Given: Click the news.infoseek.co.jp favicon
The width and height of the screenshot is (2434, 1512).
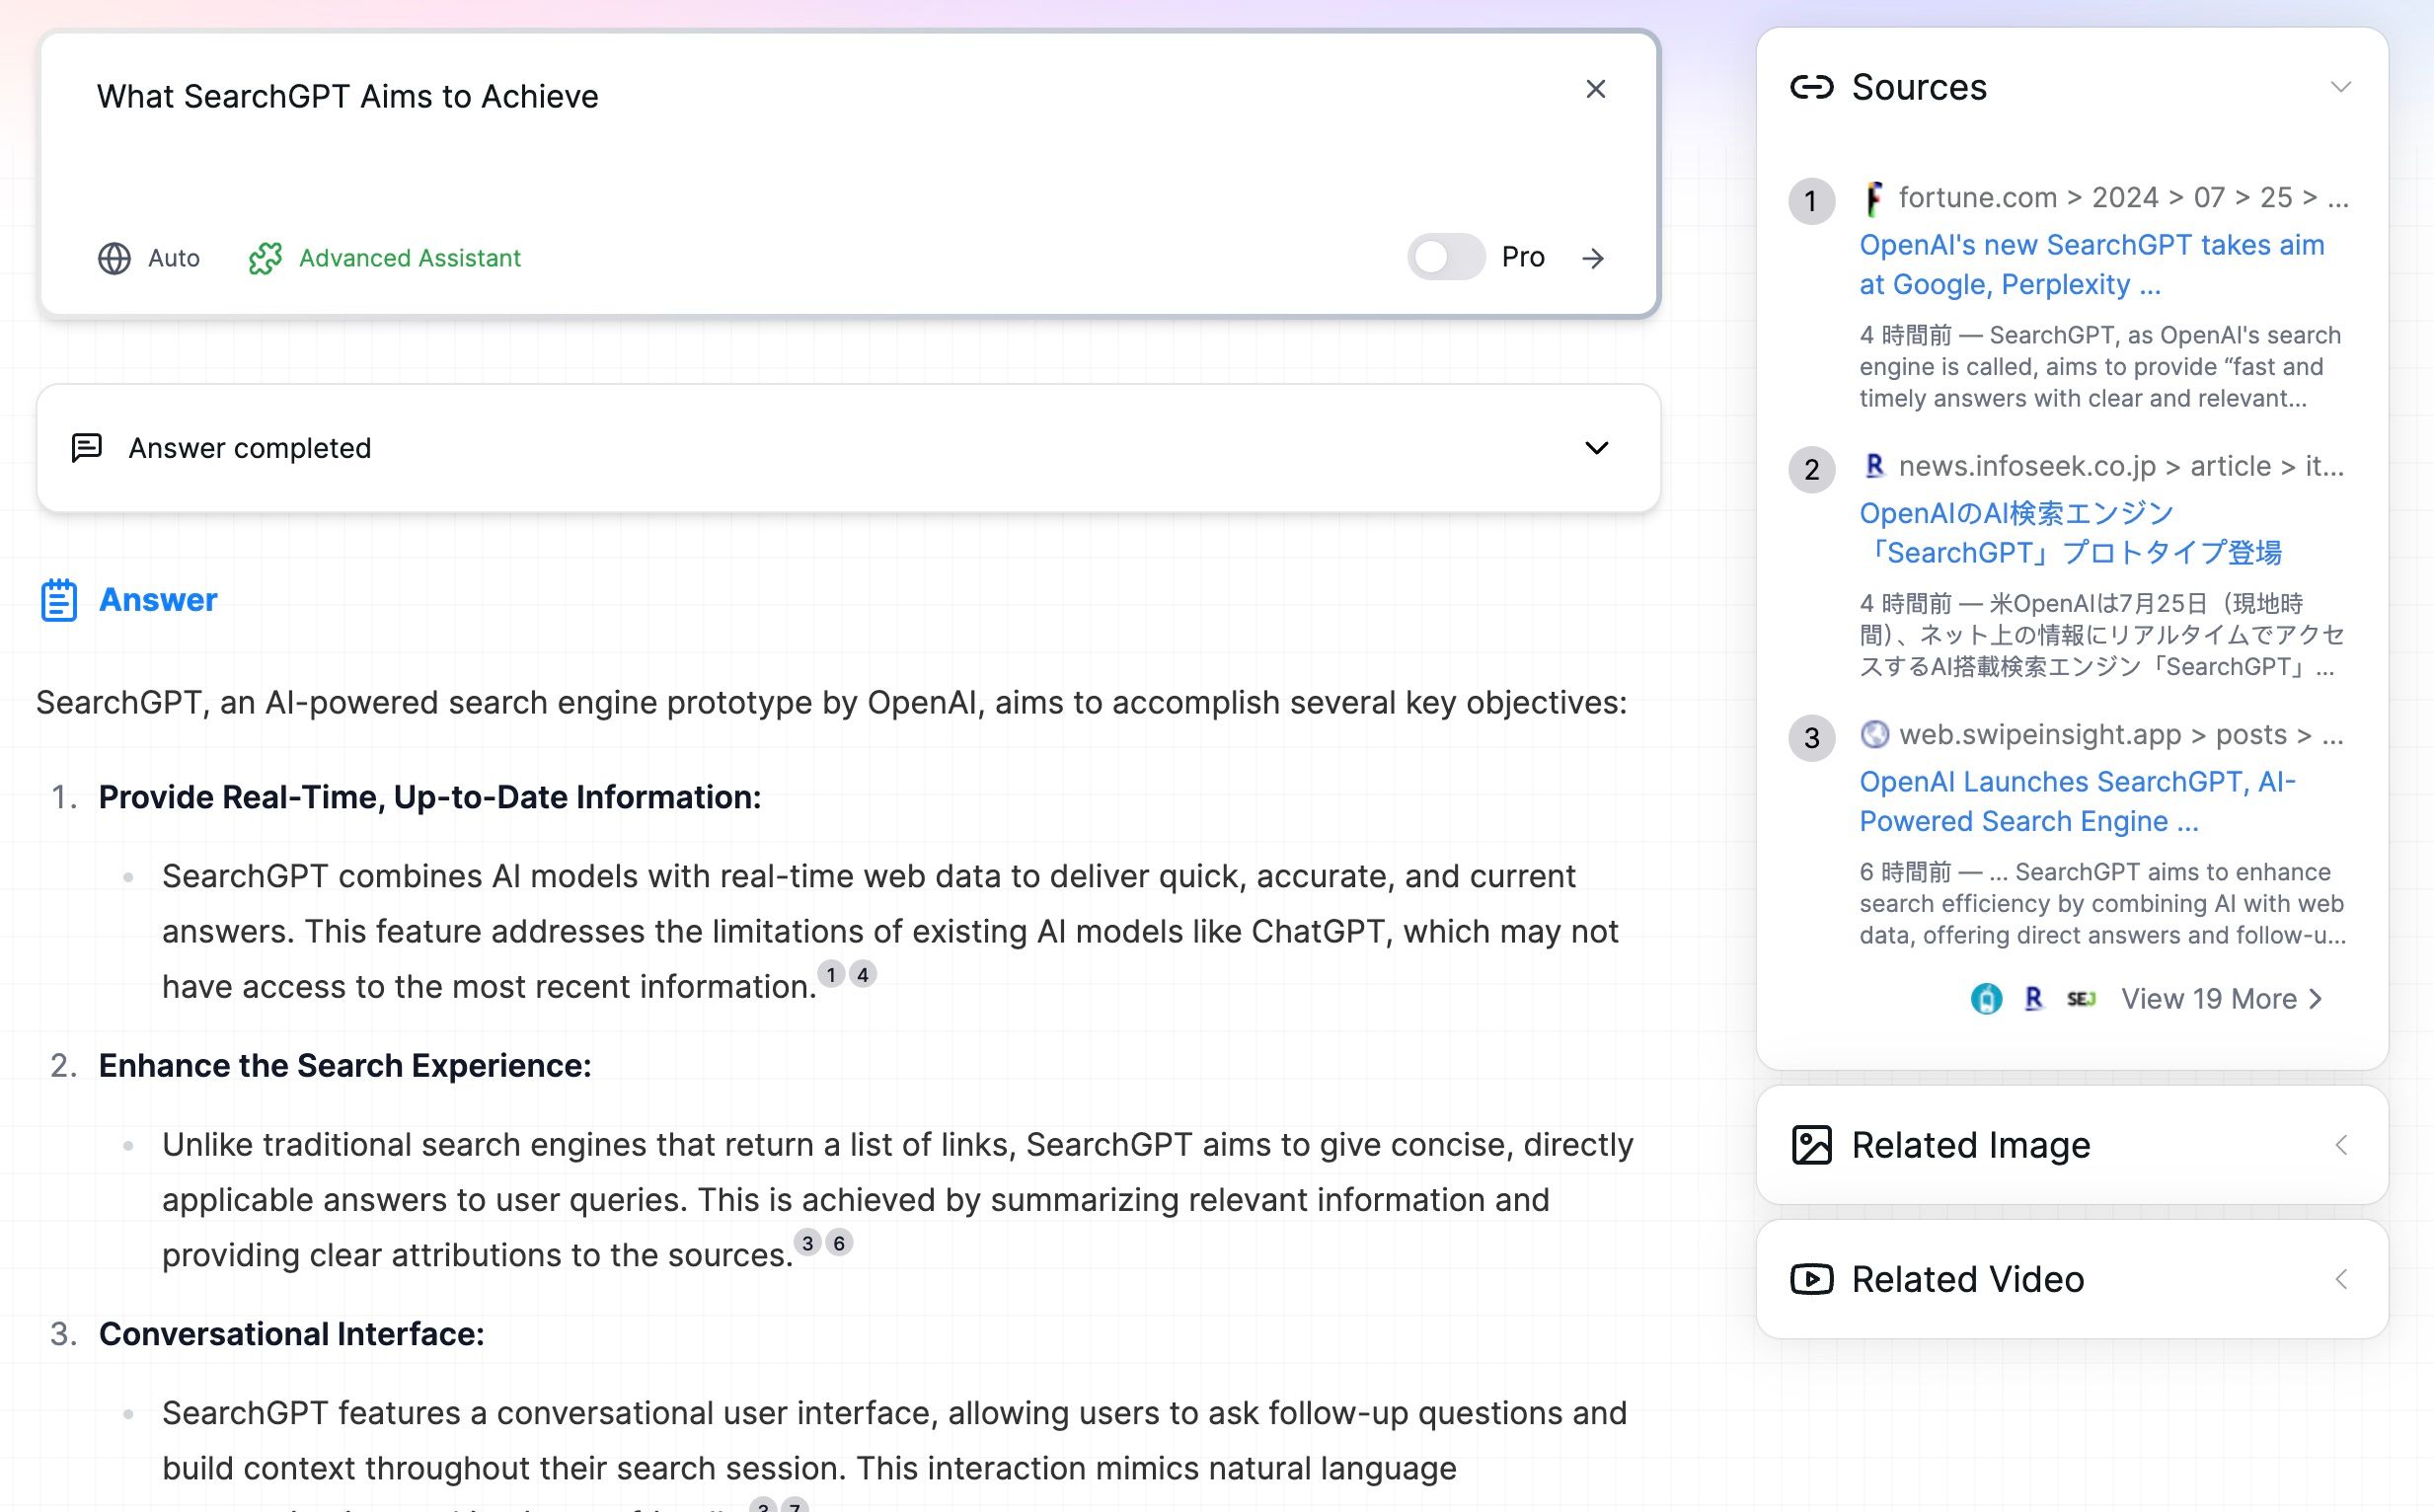Looking at the screenshot, I should [1874, 466].
